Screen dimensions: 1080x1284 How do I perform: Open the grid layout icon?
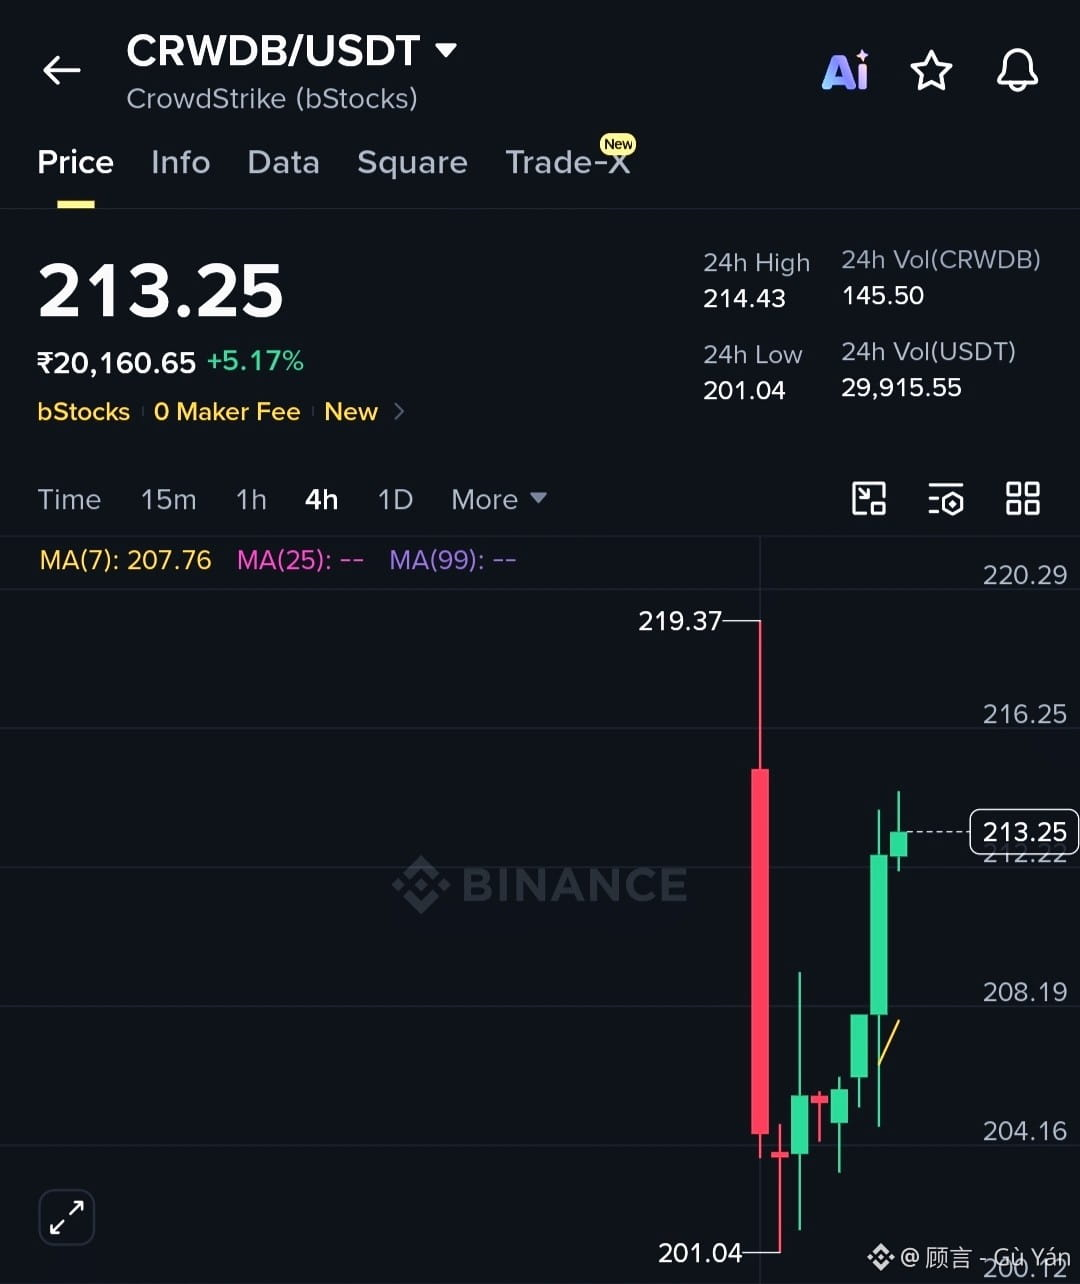(1023, 498)
